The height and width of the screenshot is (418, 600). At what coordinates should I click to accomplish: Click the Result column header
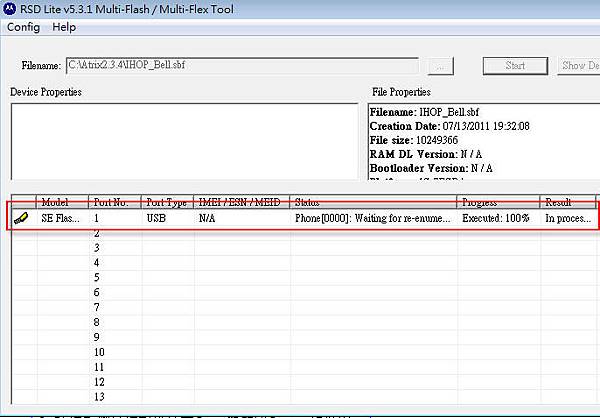coord(568,202)
